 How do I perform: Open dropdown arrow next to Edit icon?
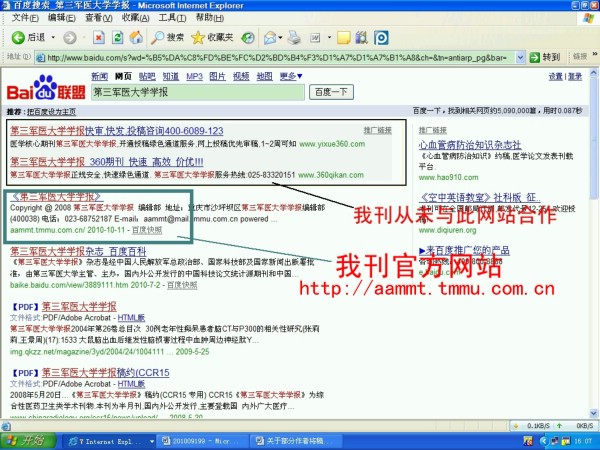(329, 38)
